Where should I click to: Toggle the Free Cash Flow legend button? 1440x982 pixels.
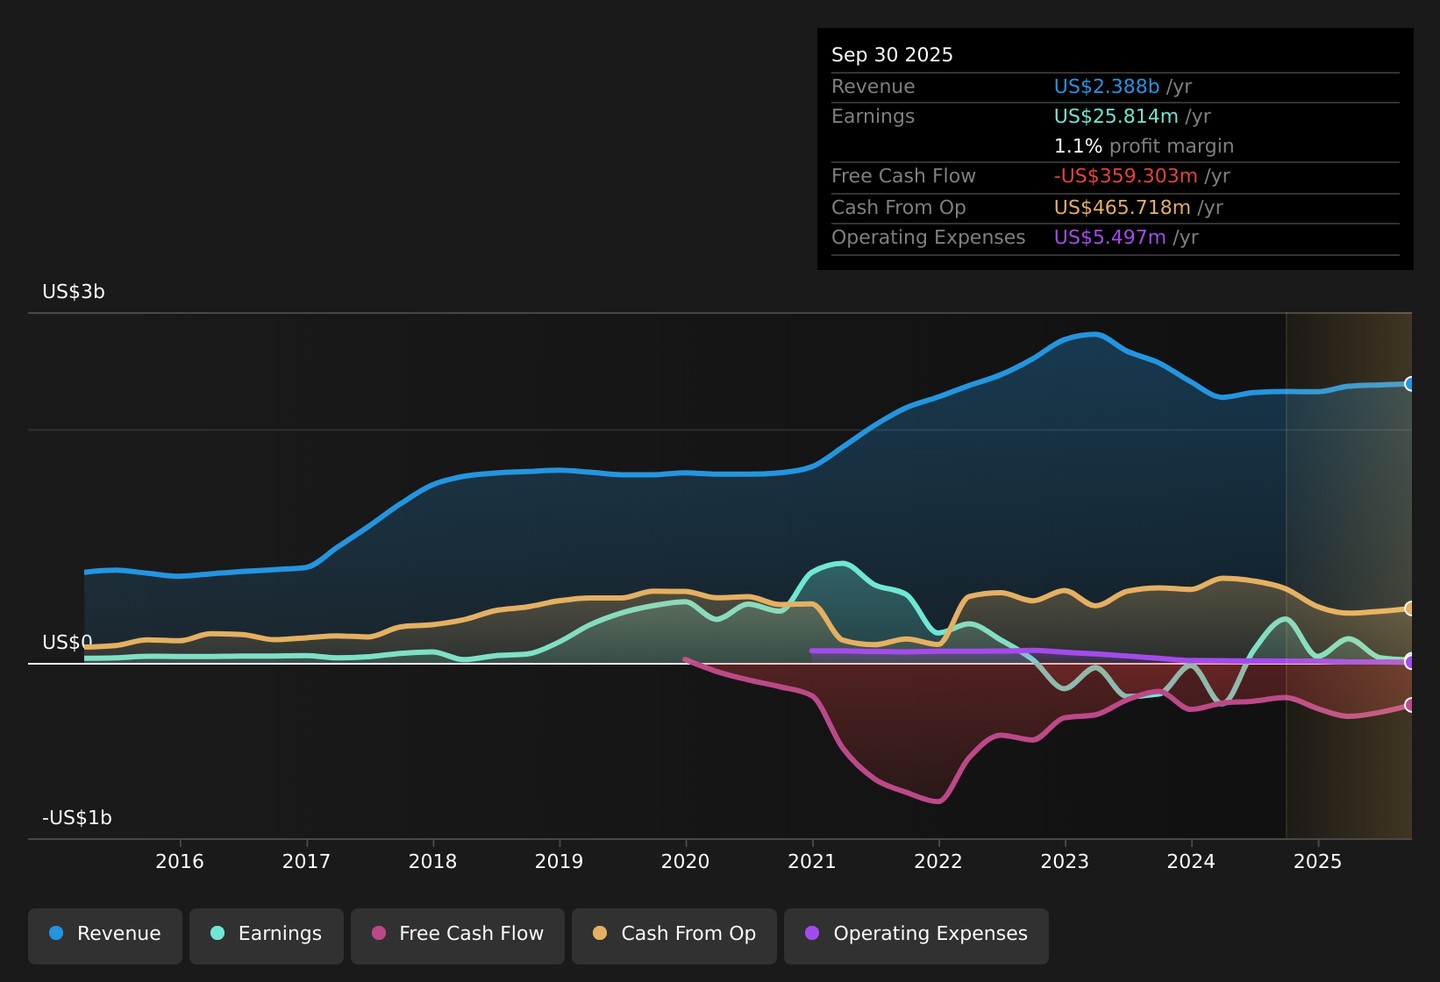458,936
